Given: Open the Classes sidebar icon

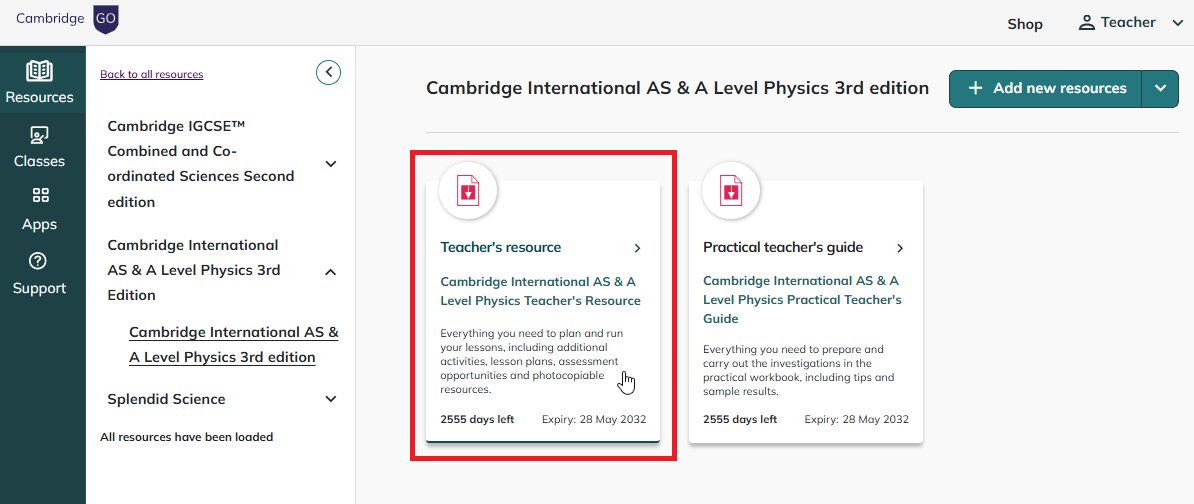Looking at the screenshot, I should click(39, 136).
